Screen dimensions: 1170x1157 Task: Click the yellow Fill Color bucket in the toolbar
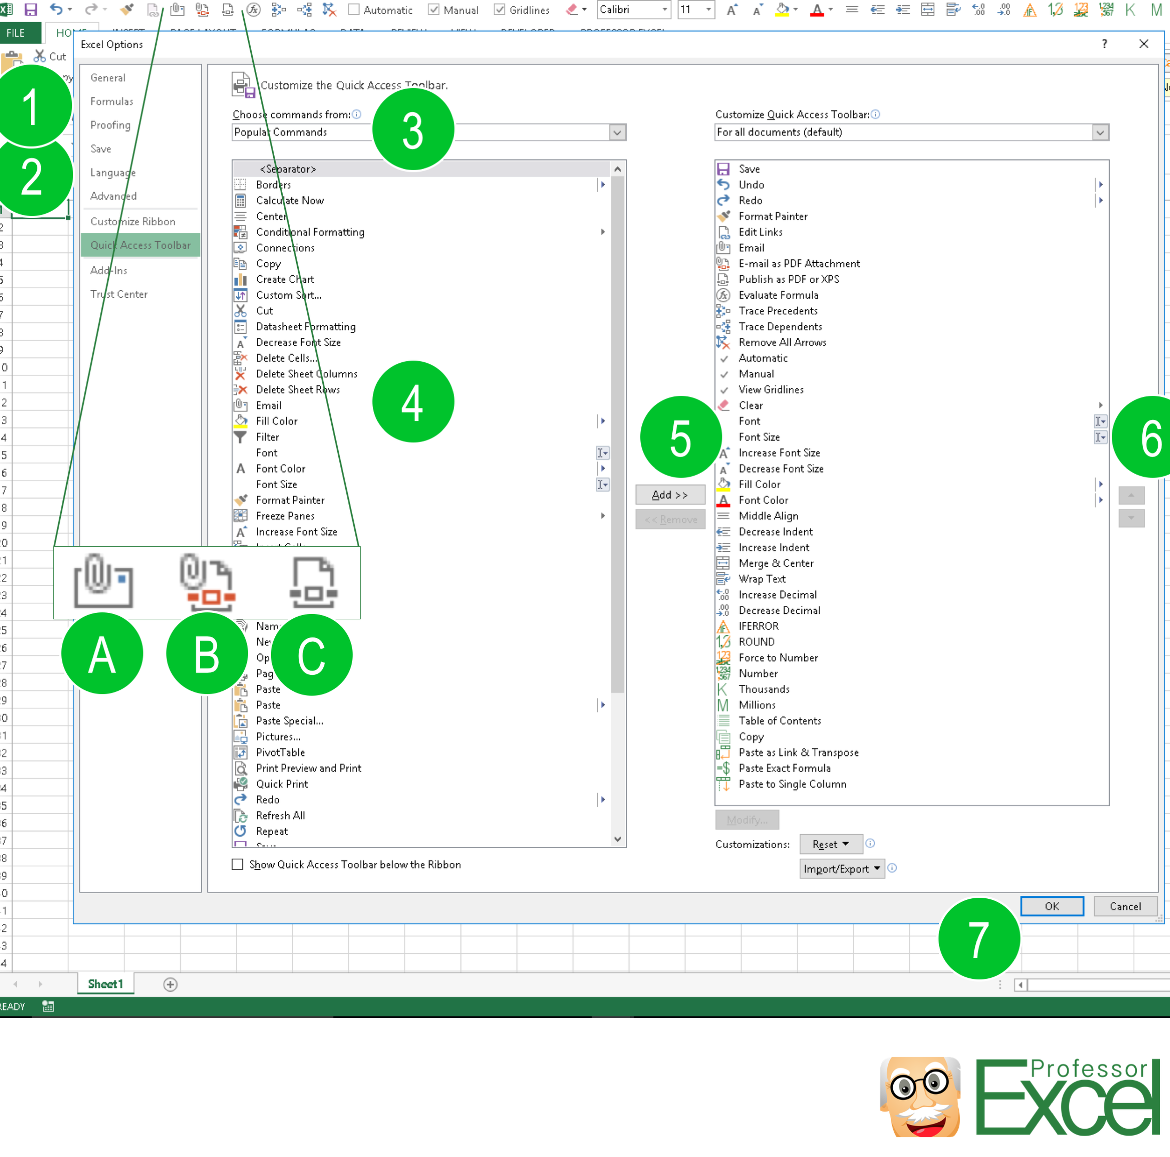point(781,10)
